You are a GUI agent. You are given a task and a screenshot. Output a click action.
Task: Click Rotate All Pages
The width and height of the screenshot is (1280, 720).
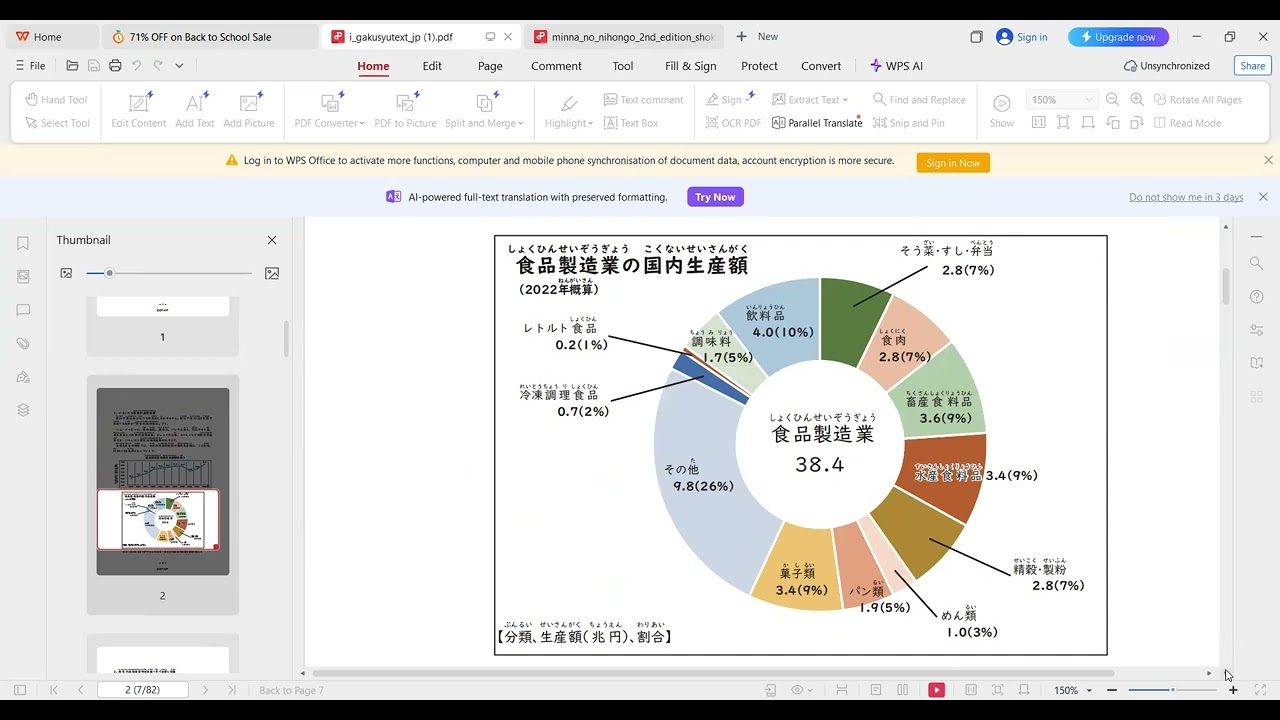click(x=1198, y=100)
